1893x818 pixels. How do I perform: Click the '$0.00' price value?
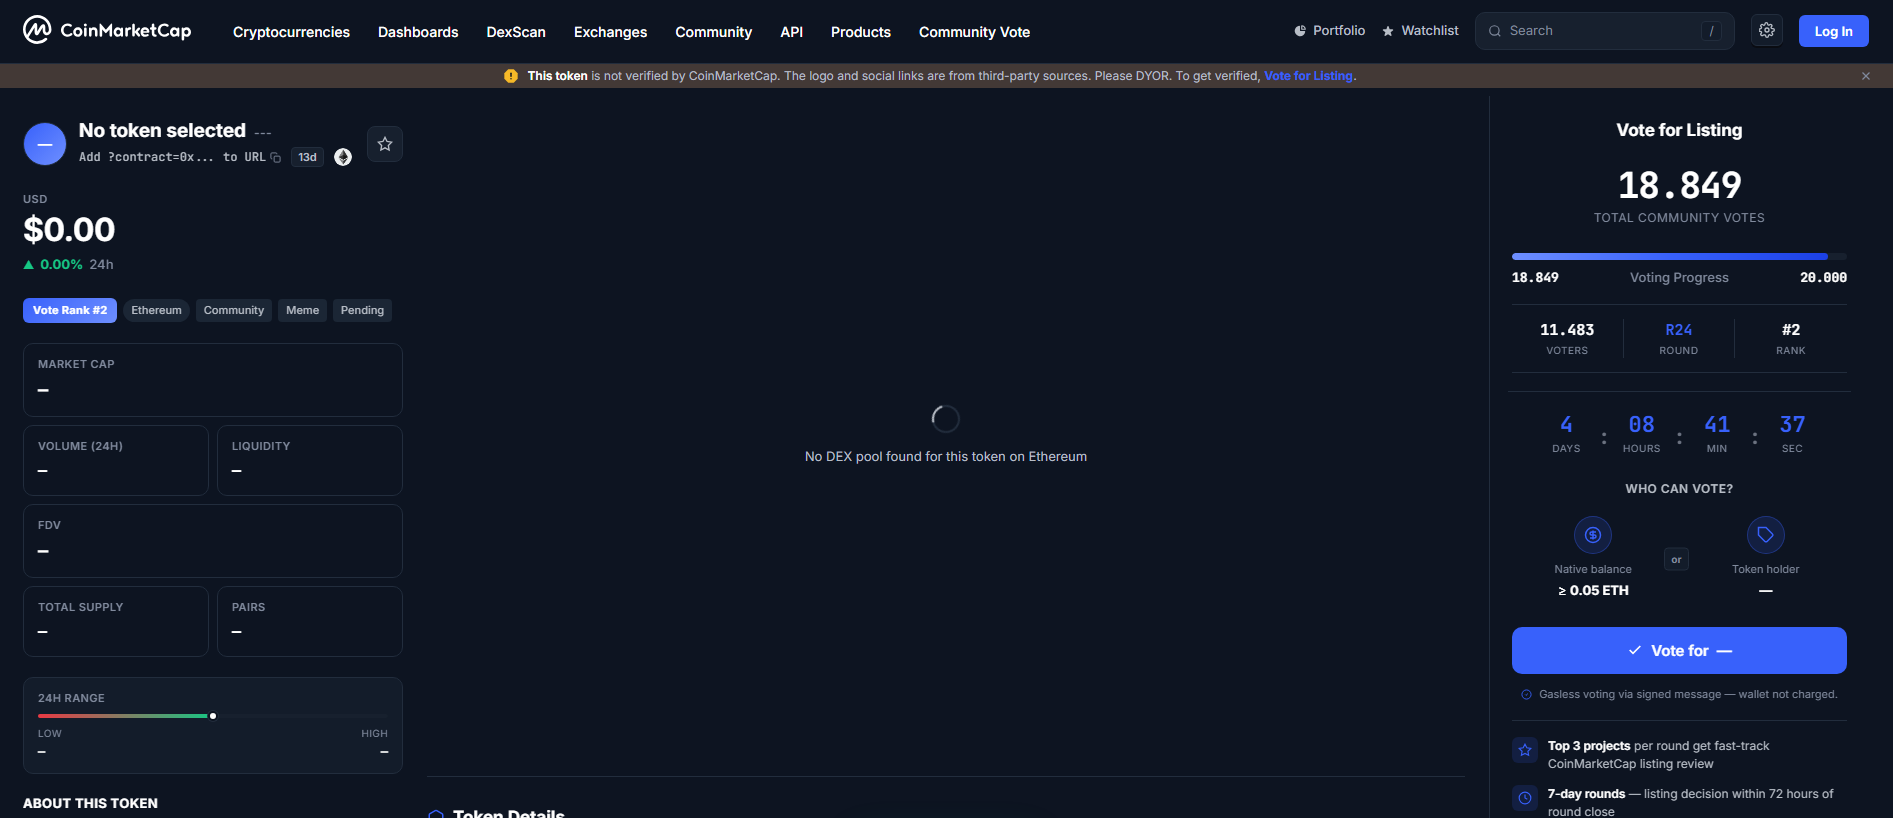[x=69, y=230]
